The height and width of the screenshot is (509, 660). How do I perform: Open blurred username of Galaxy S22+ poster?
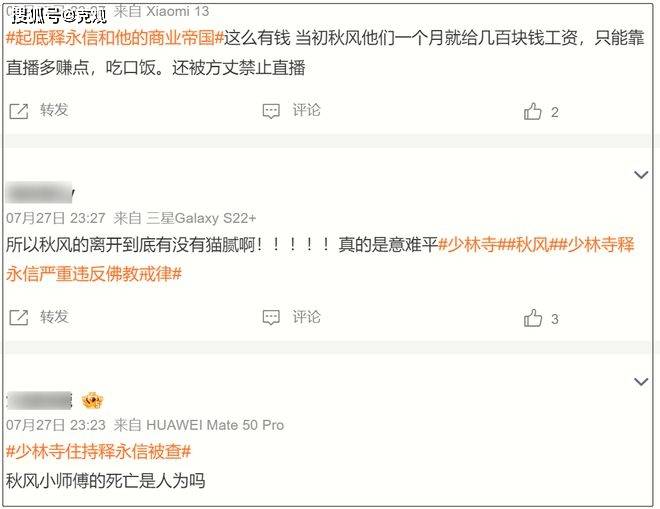tap(40, 193)
